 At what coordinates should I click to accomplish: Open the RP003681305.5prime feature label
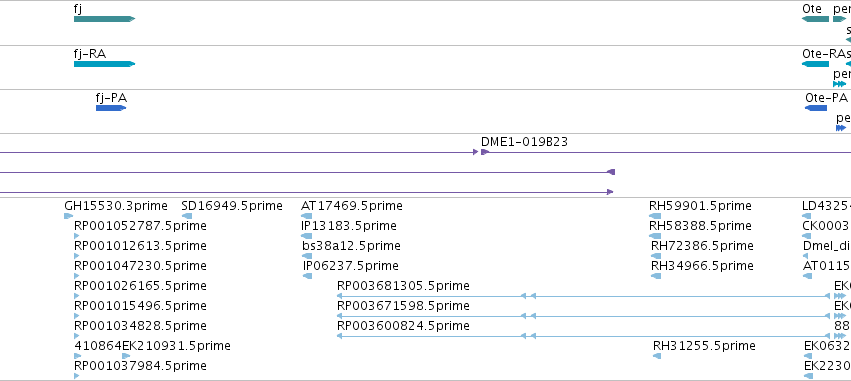pos(403,285)
